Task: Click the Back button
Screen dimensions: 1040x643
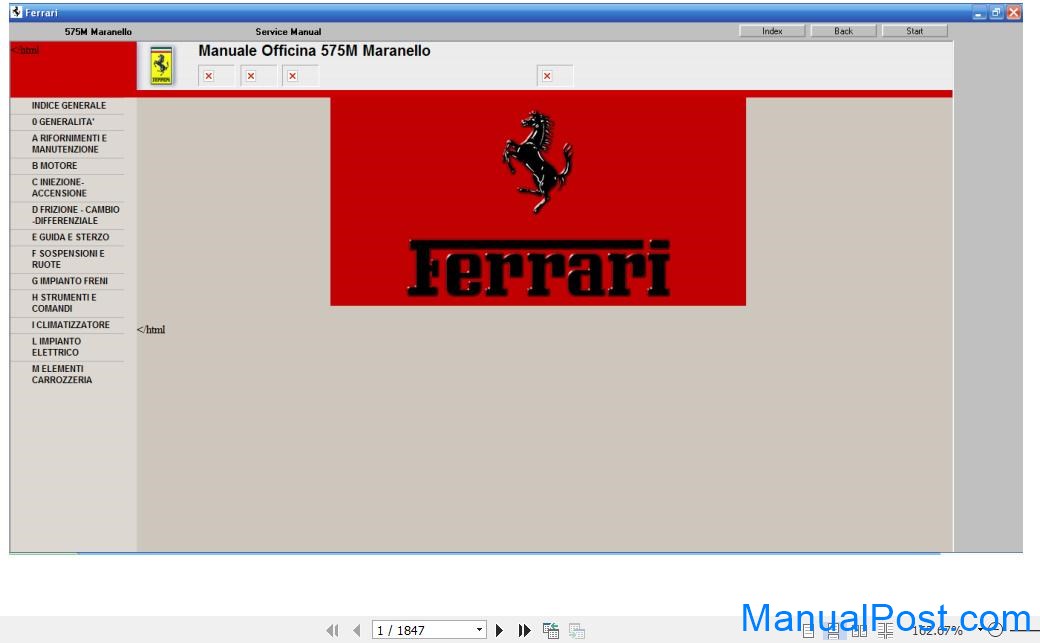Action: tap(843, 31)
